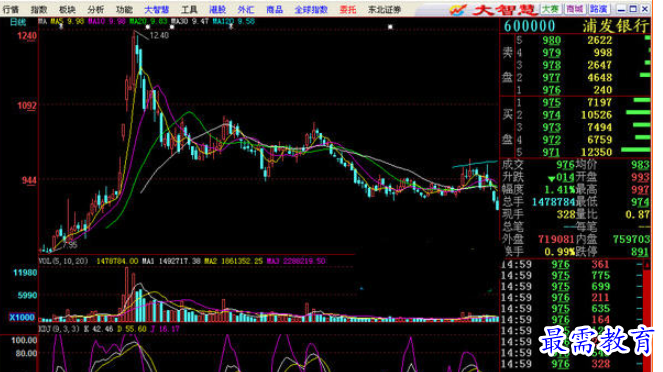Image resolution: width=663 pixels, height=372 pixels.
Task: Click the MA120 9.58 indicator label
Action: click(x=234, y=21)
